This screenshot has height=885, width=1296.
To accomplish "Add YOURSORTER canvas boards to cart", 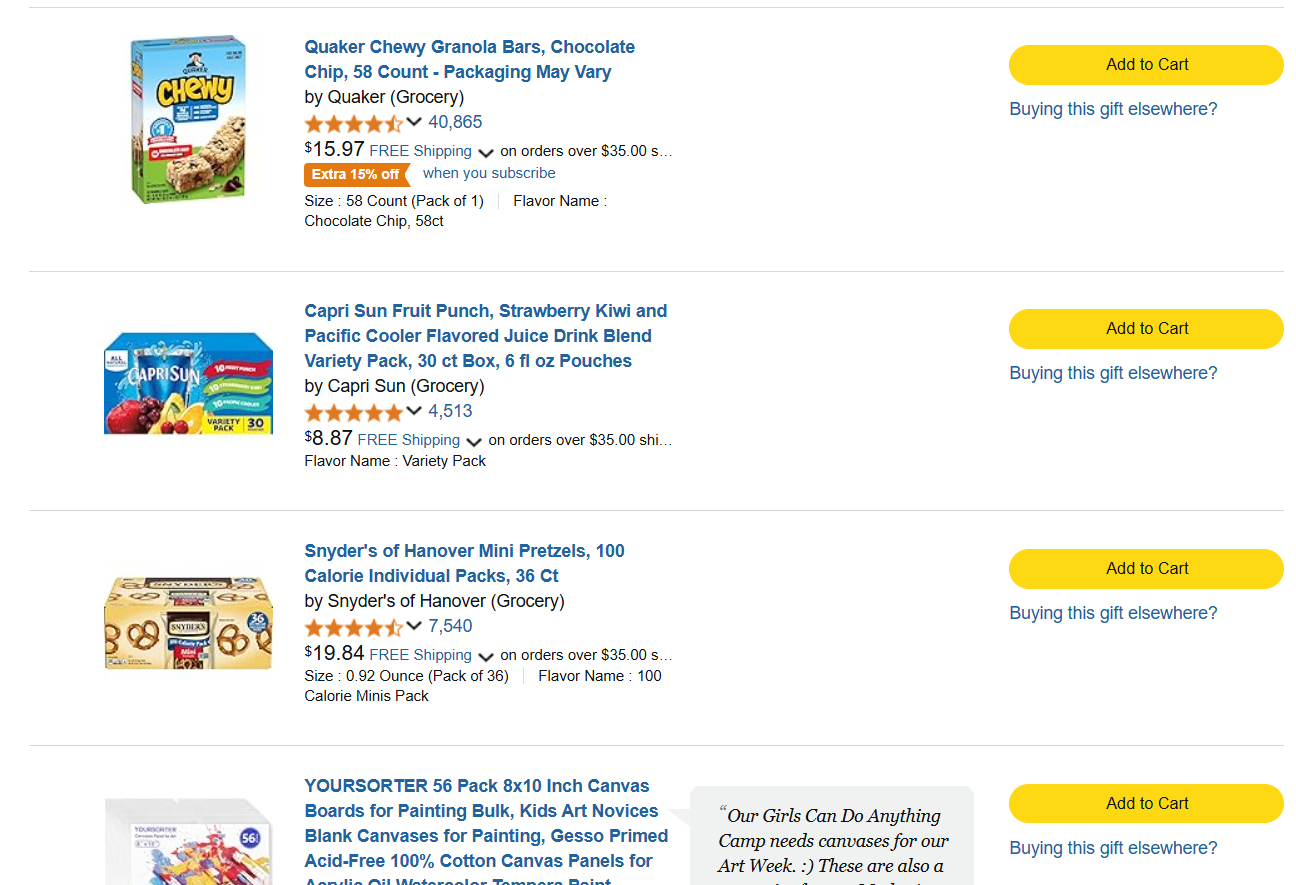I will tap(1146, 804).
